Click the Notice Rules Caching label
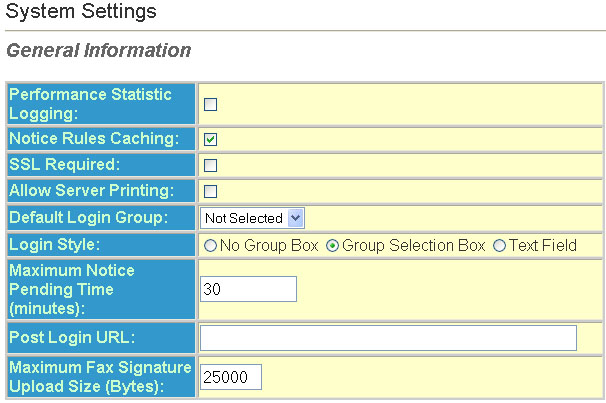 (x=94, y=138)
